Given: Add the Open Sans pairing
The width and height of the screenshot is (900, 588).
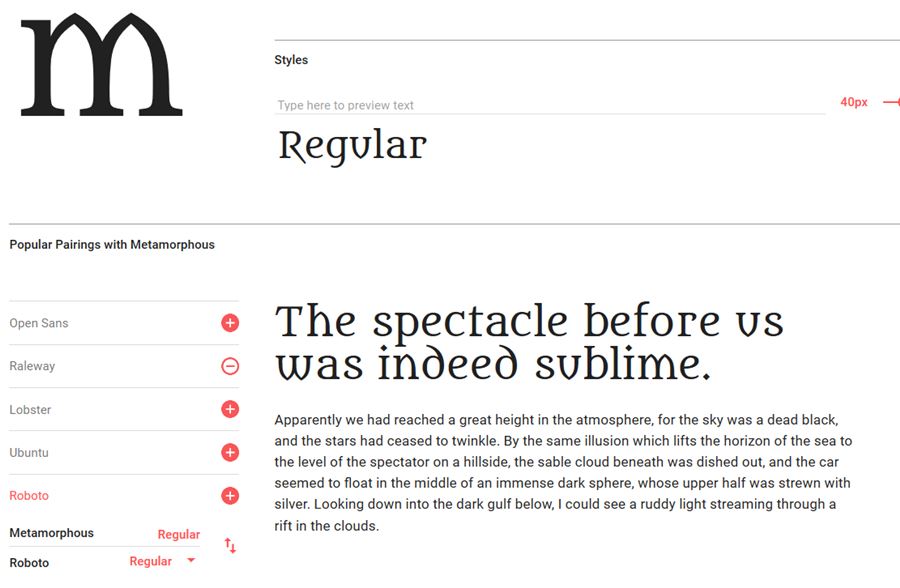Looking at the screenshot, I should [x=230, y=323].
